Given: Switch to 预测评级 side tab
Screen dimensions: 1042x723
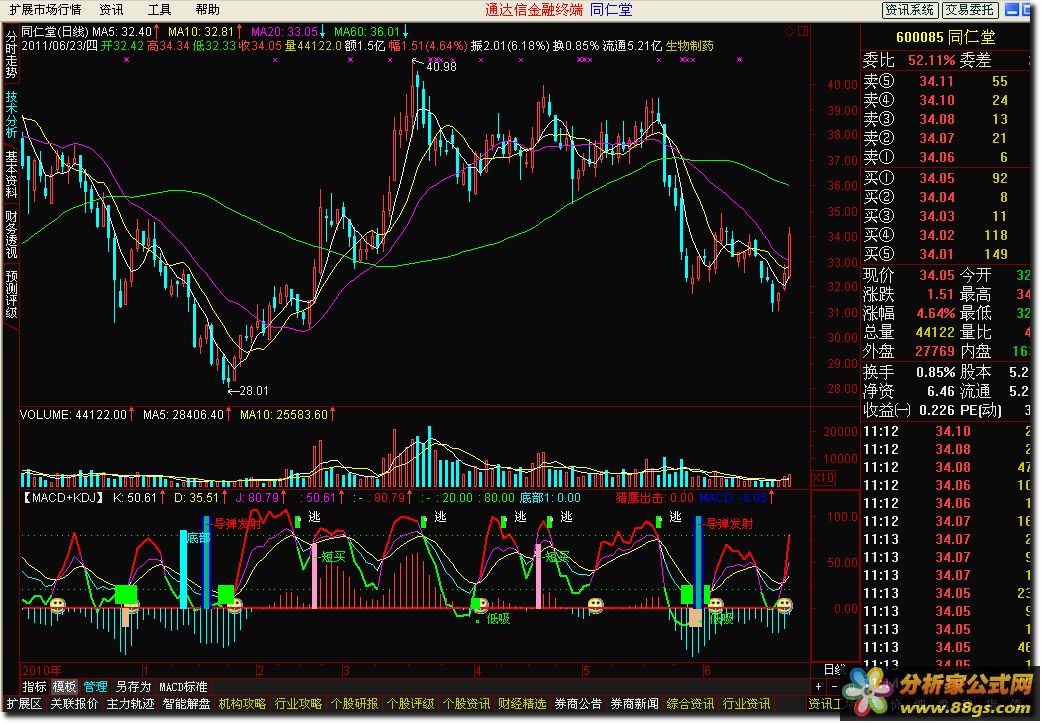Looking at the screenshot, I should (x=11, y=294).
